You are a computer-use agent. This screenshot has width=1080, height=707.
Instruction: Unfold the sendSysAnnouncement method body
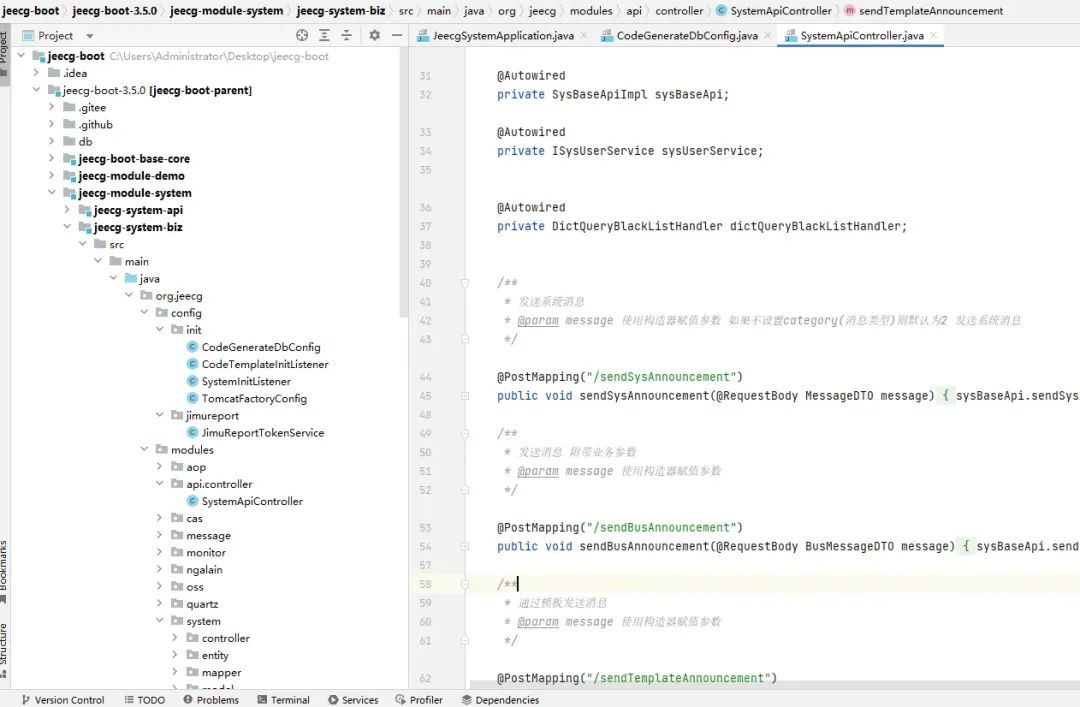tap(465, 396)
